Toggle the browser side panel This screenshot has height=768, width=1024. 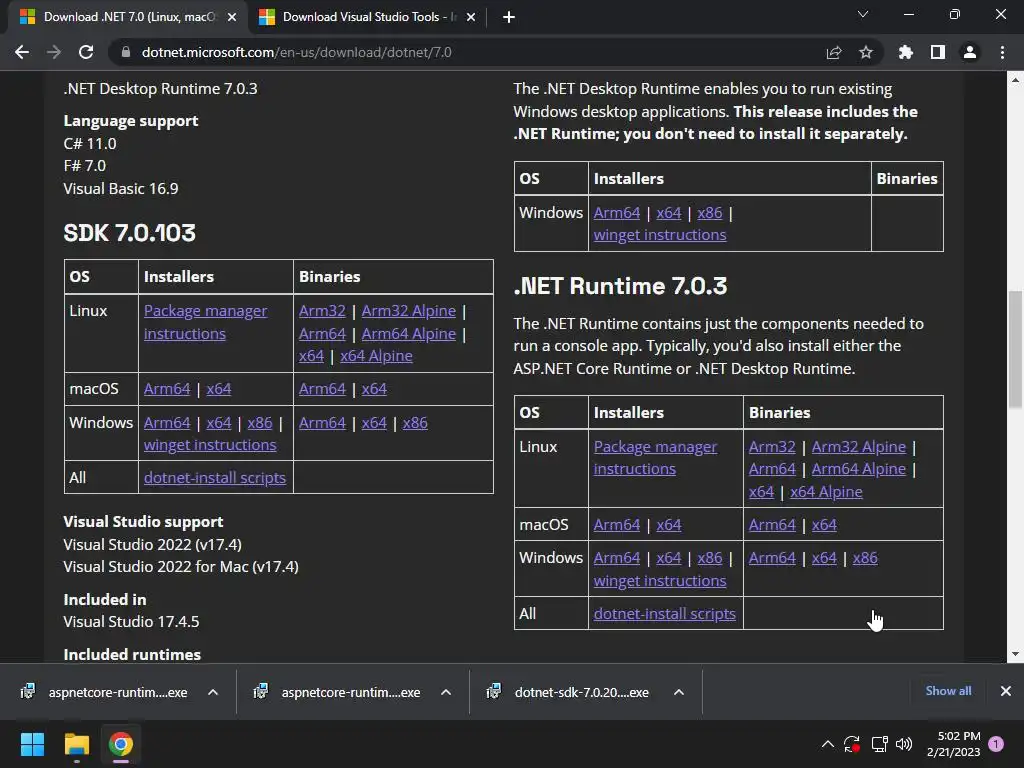point(938,52)
